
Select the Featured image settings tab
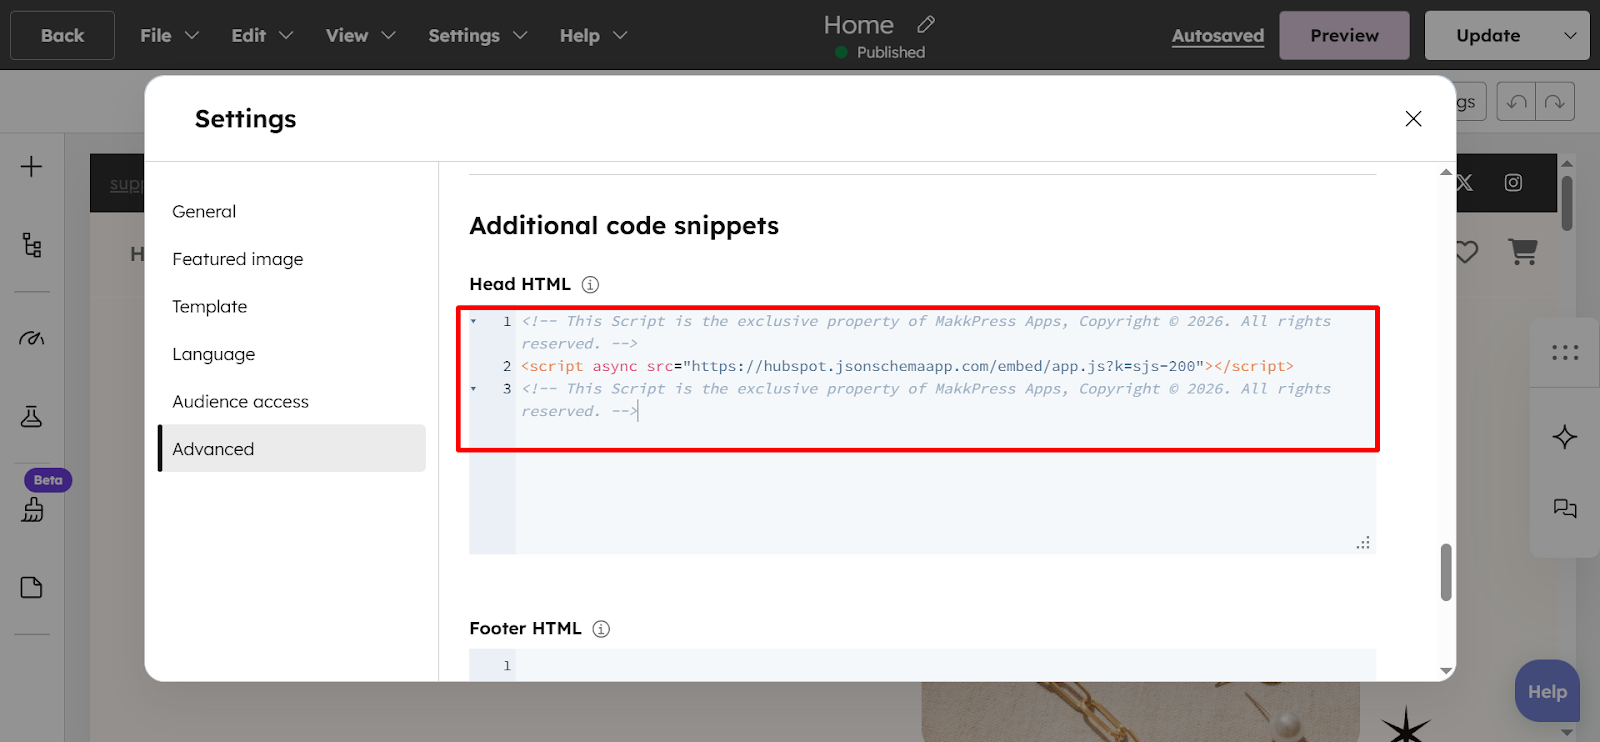[237, 259]
